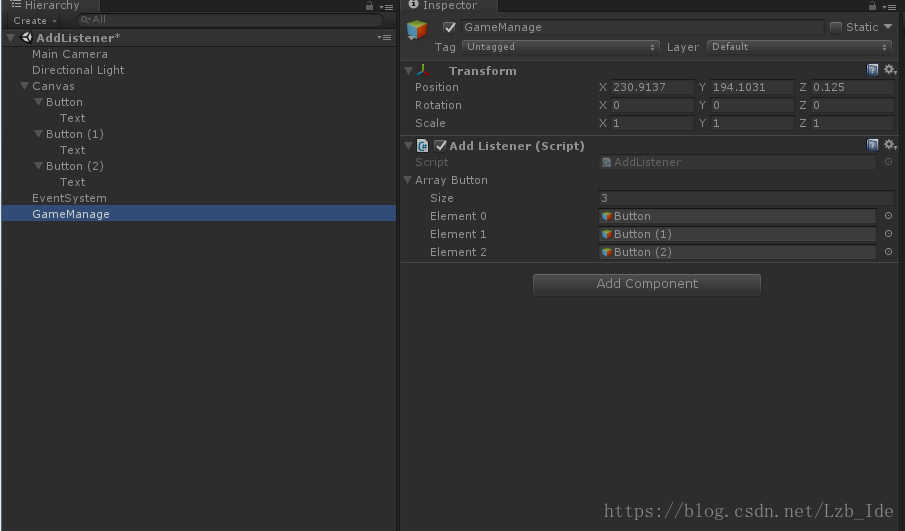Screen dimensions: 905x531
Task: Click the Rotation label
Action: pos(438,105)
